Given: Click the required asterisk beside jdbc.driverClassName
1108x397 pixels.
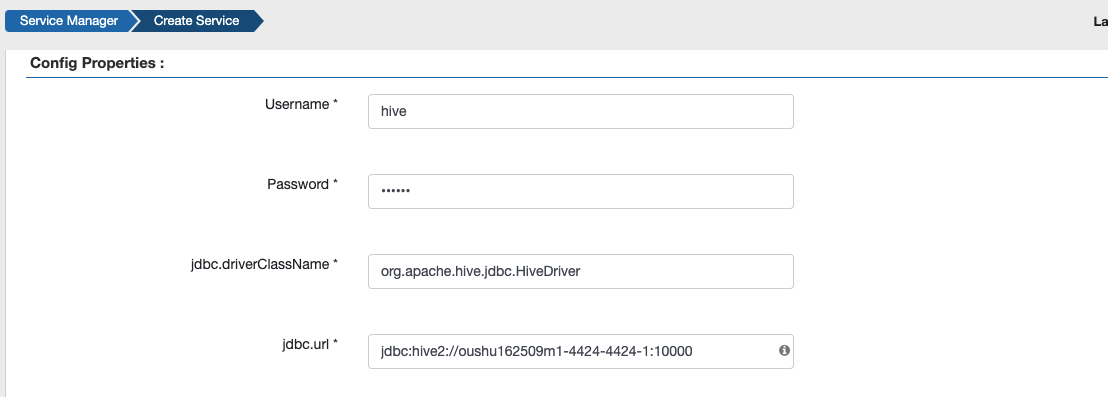Looking at the screenshot, I should coord(335,263).
